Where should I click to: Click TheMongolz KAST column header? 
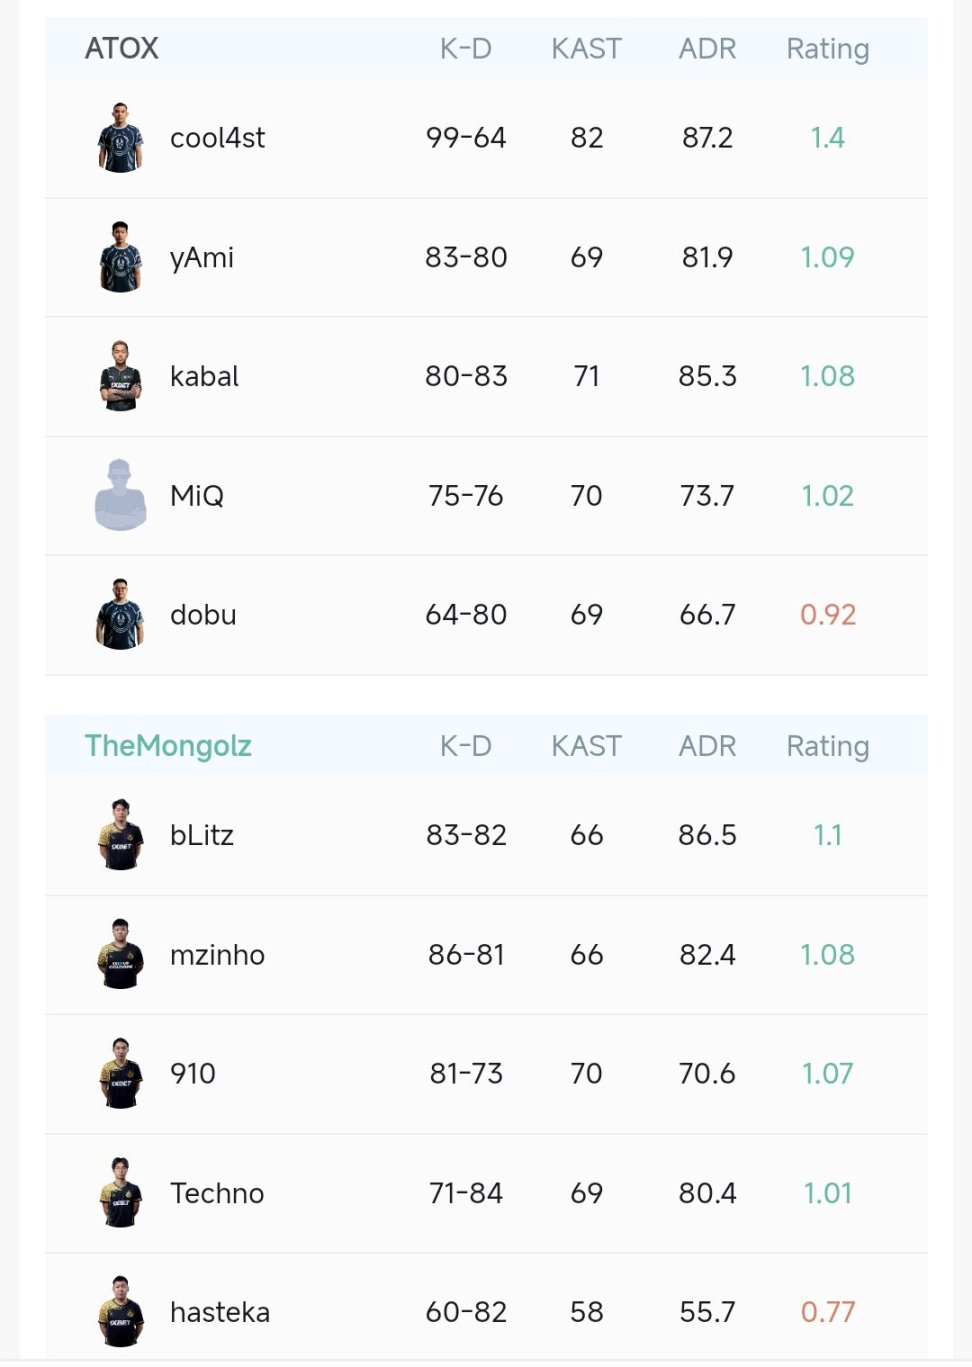click(x=586, y=746)
